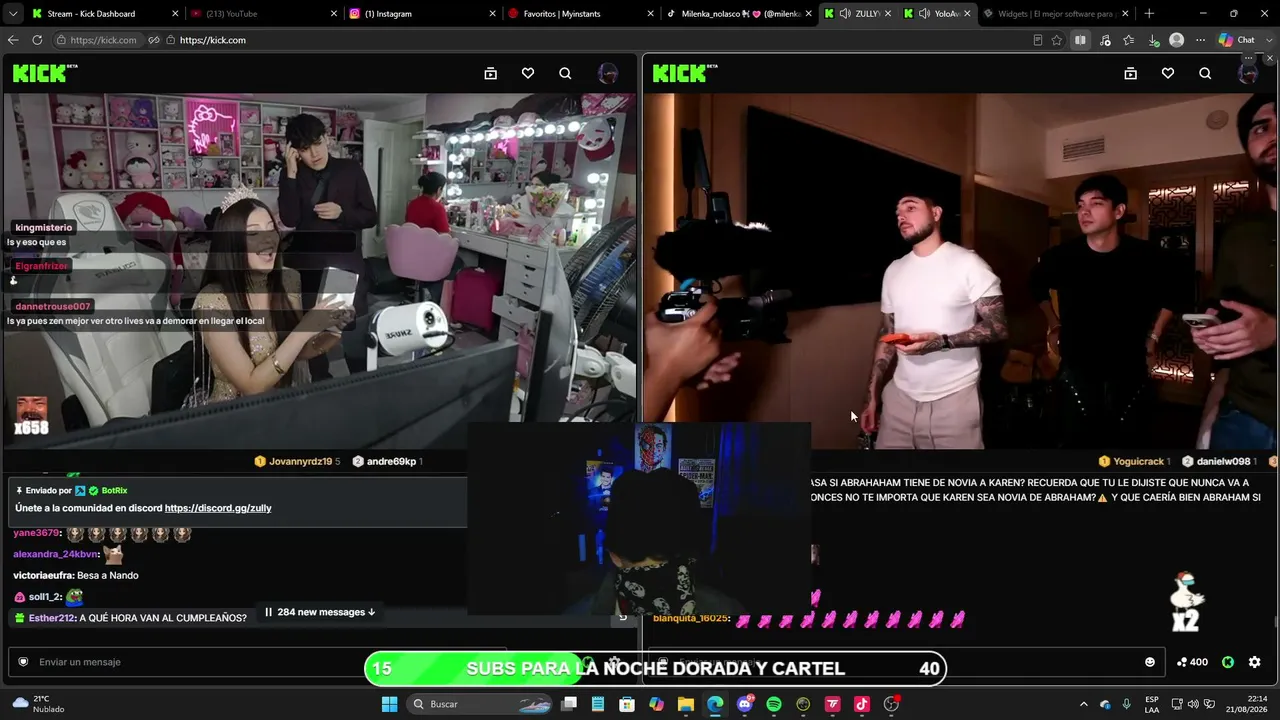Open the Kick logo in the right pane
The image size is (1280, 720).
pos(685,73)
